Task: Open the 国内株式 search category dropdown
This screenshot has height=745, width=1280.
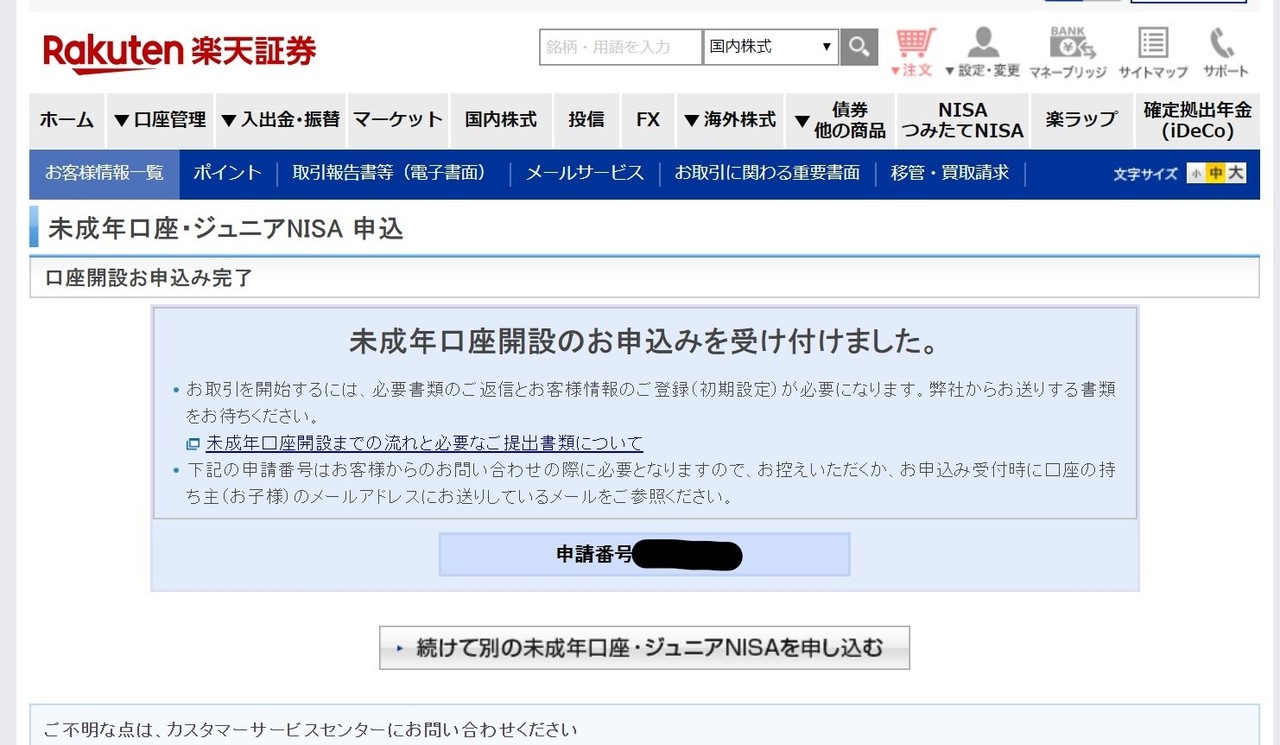Action: coord(771,47)
